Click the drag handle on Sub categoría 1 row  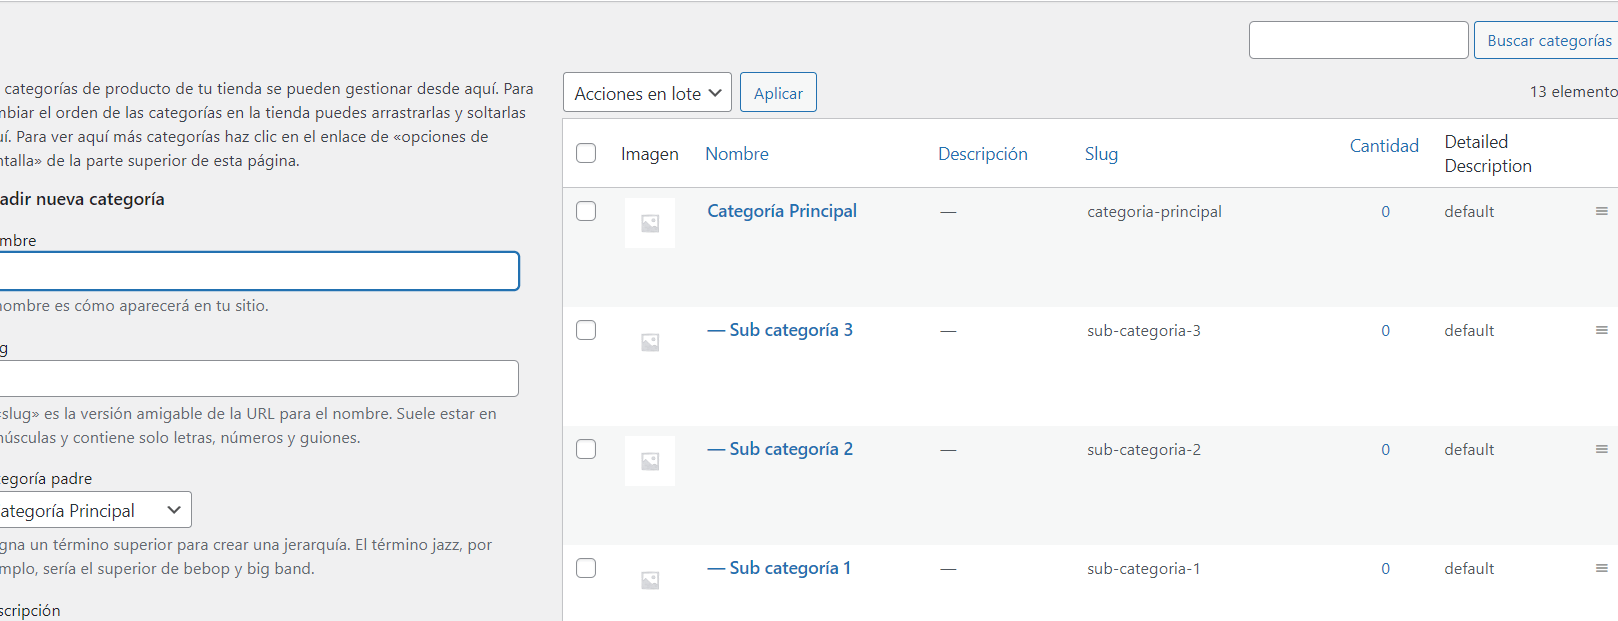(1601, 568)
